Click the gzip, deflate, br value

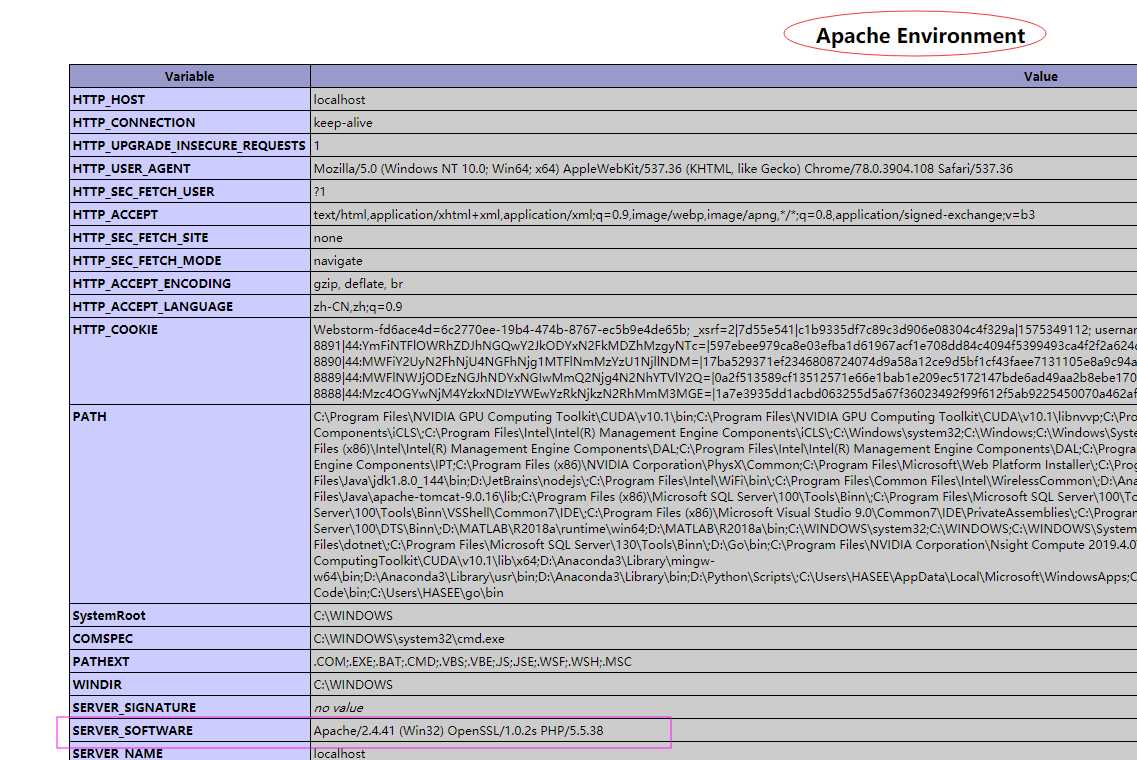358,284
